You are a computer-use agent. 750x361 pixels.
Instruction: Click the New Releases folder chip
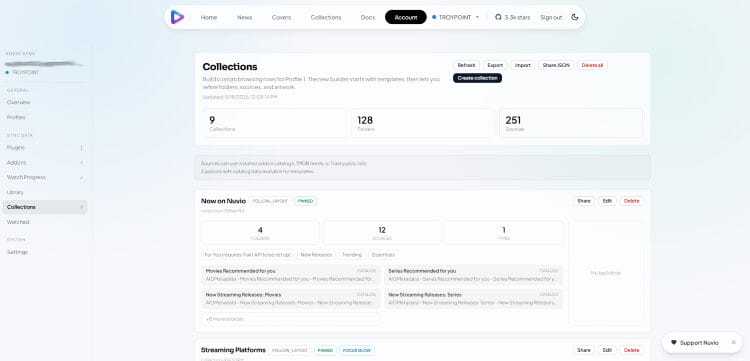tap(316, 255)
